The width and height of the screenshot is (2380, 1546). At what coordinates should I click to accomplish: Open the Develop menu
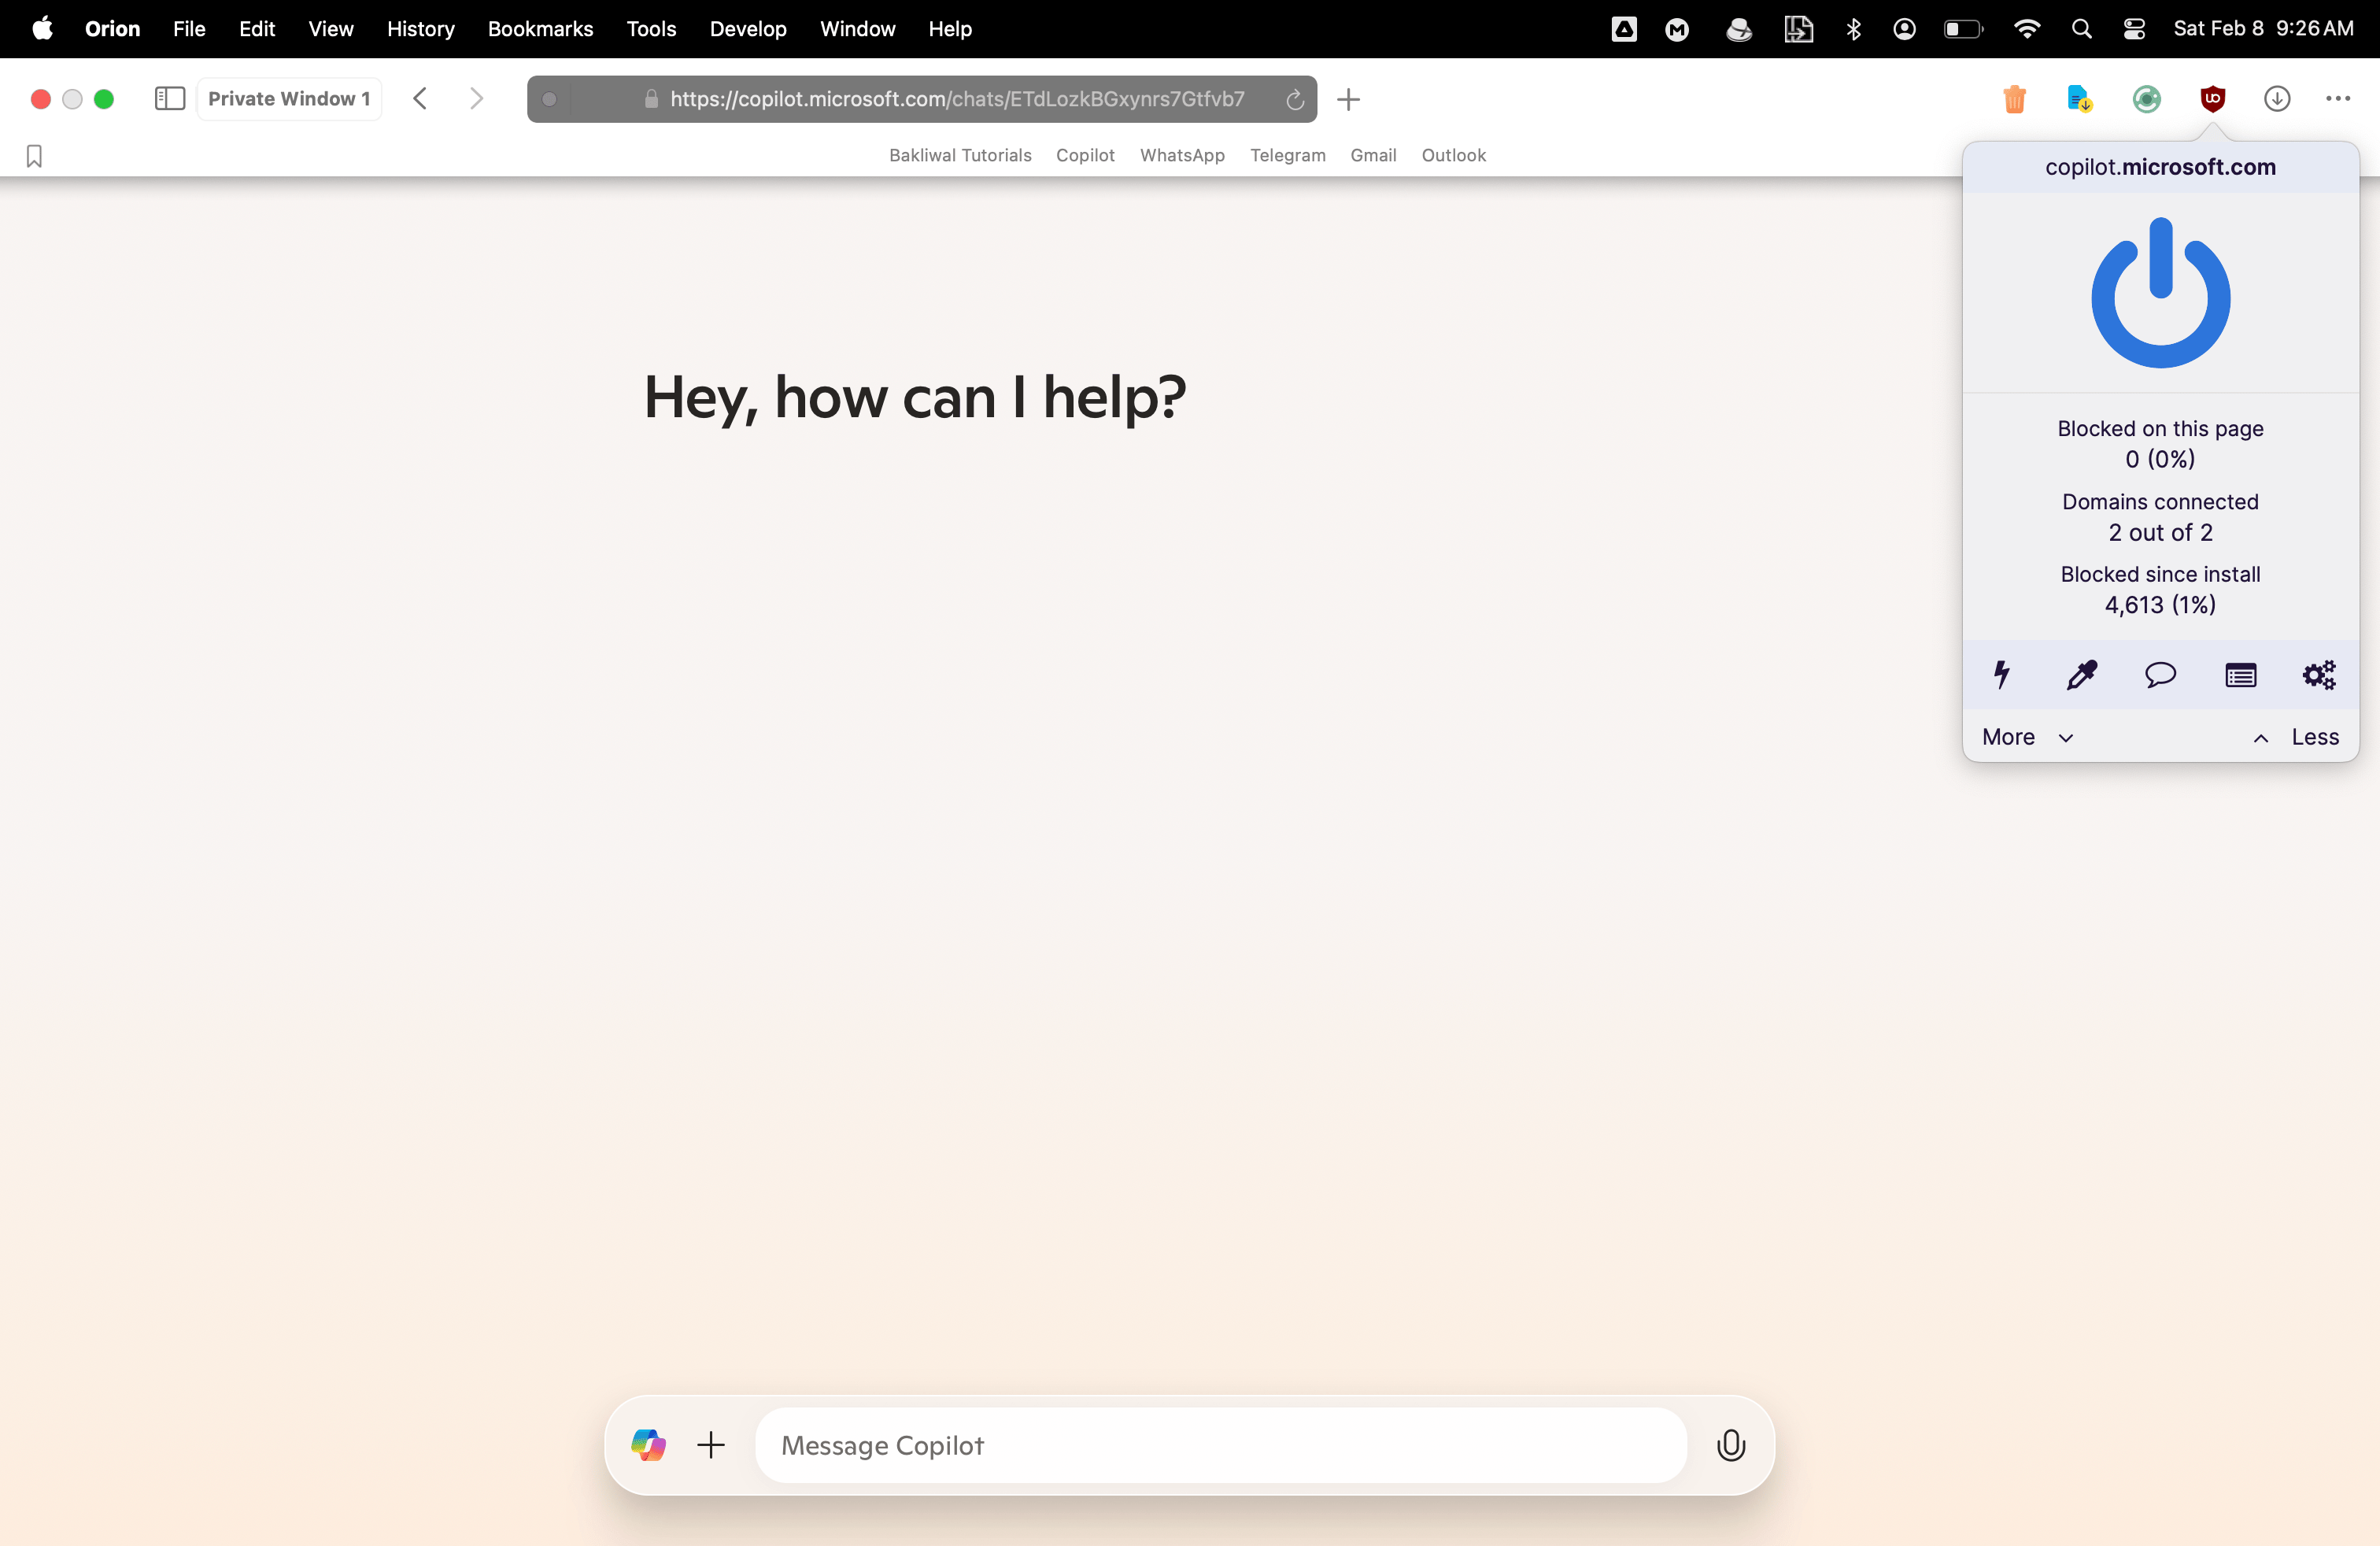pos(747,29)
